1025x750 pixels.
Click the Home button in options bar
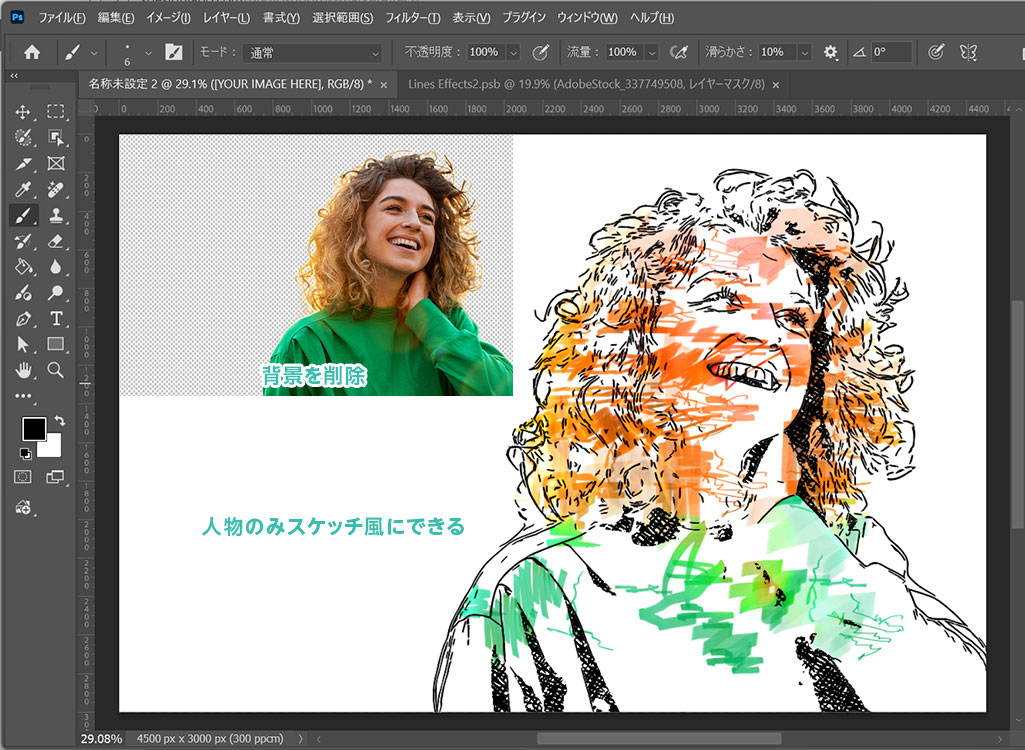(32, 52)
